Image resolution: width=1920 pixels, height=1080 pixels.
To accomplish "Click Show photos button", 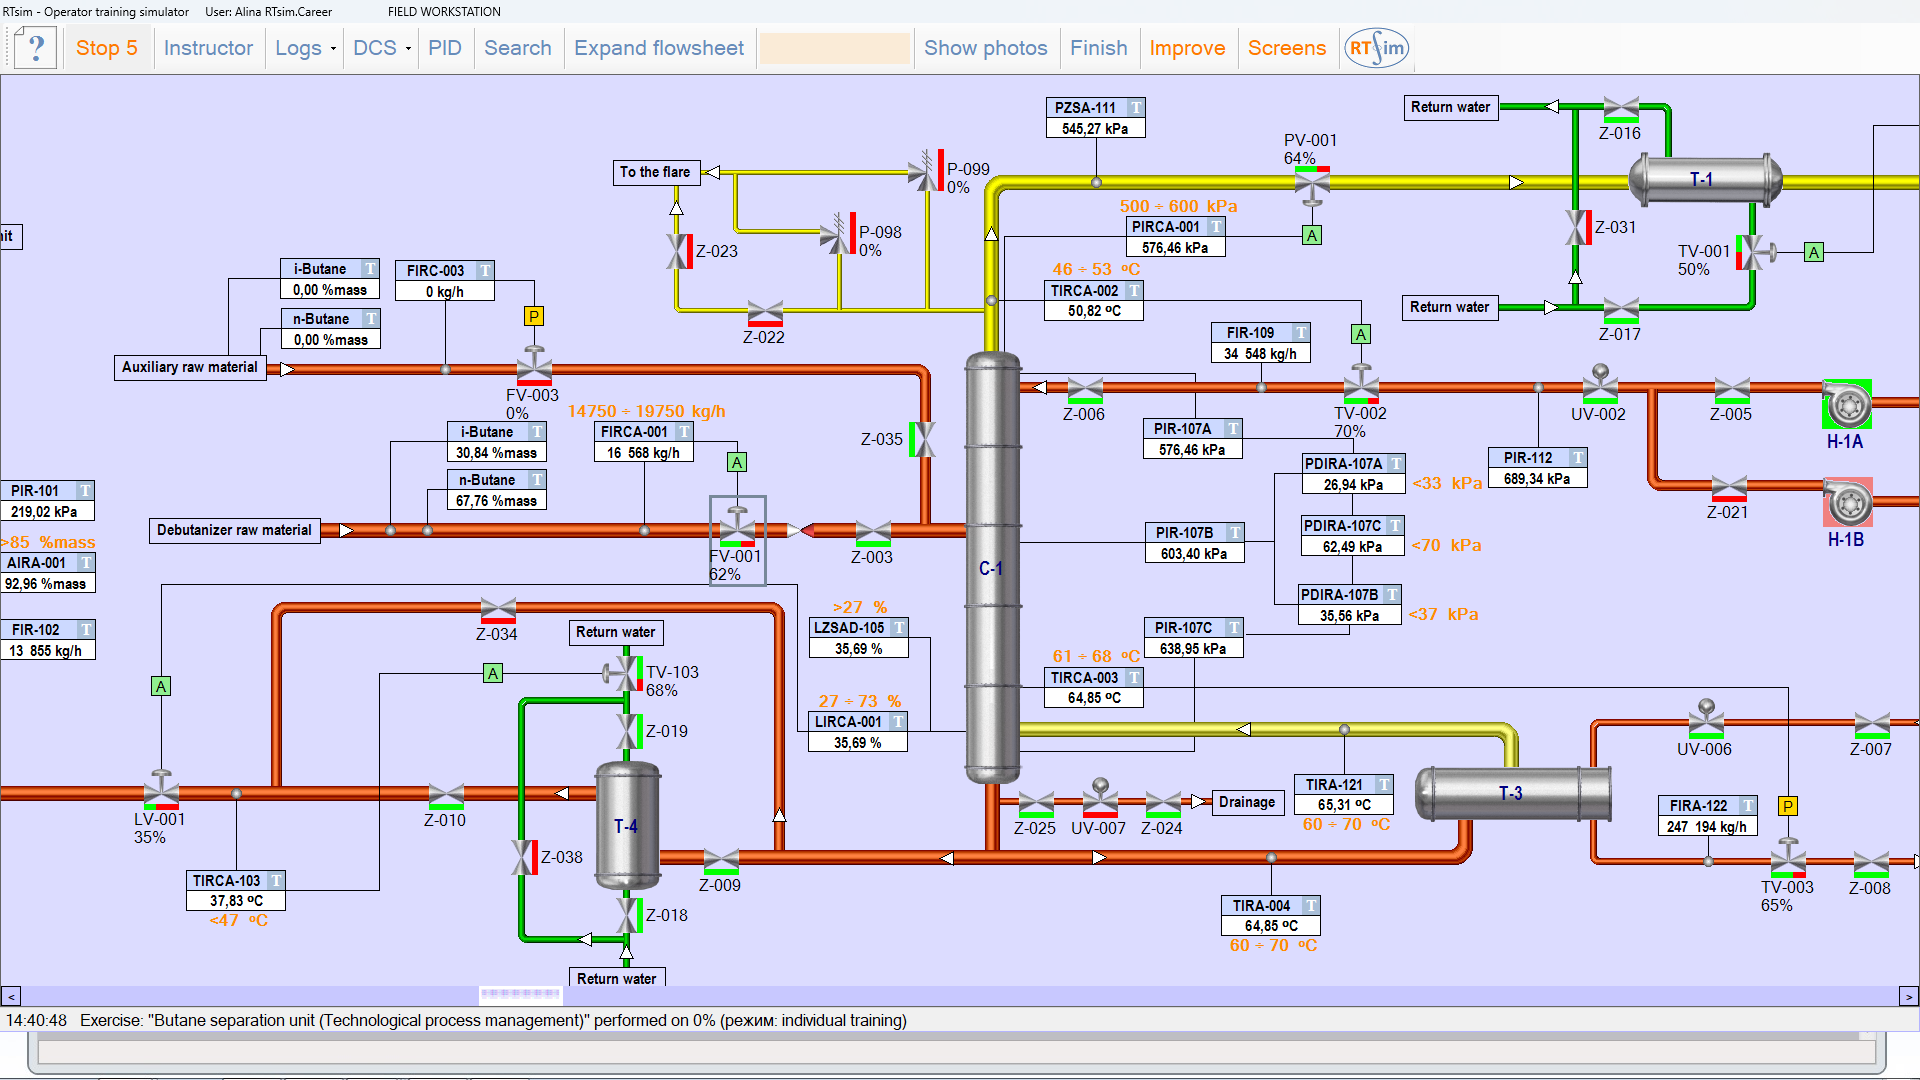I will (985, 48).
